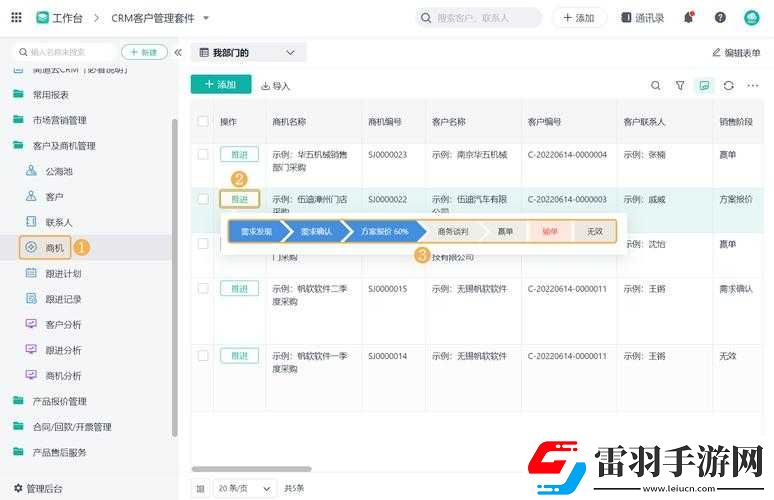The width and height of the screenshot is (774, 500).
Task: Click the green 添加 button above table
Action: click(220, 85)
